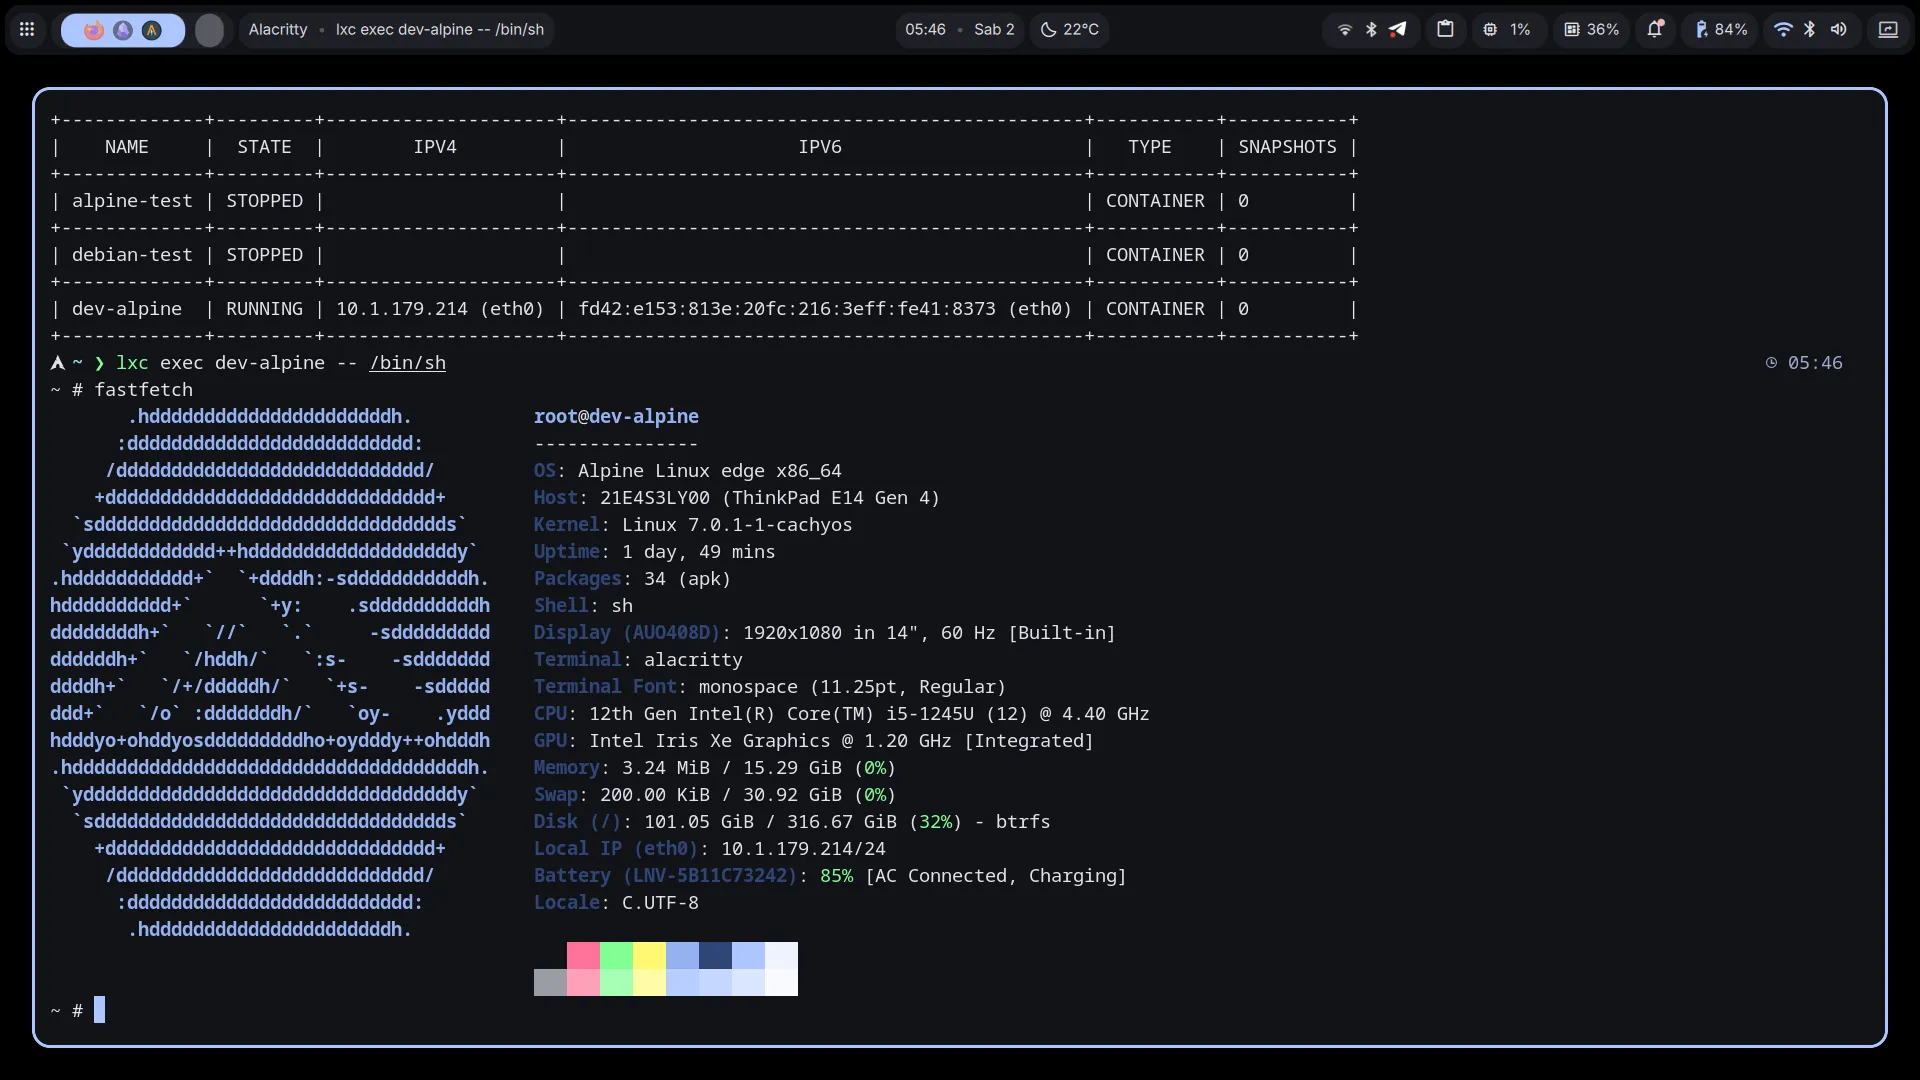Image resolution: width=1920 pixels, height=1080 pixels.
Task: Click the moon weather icon at 22°C
Action: tap(1048, 30)
